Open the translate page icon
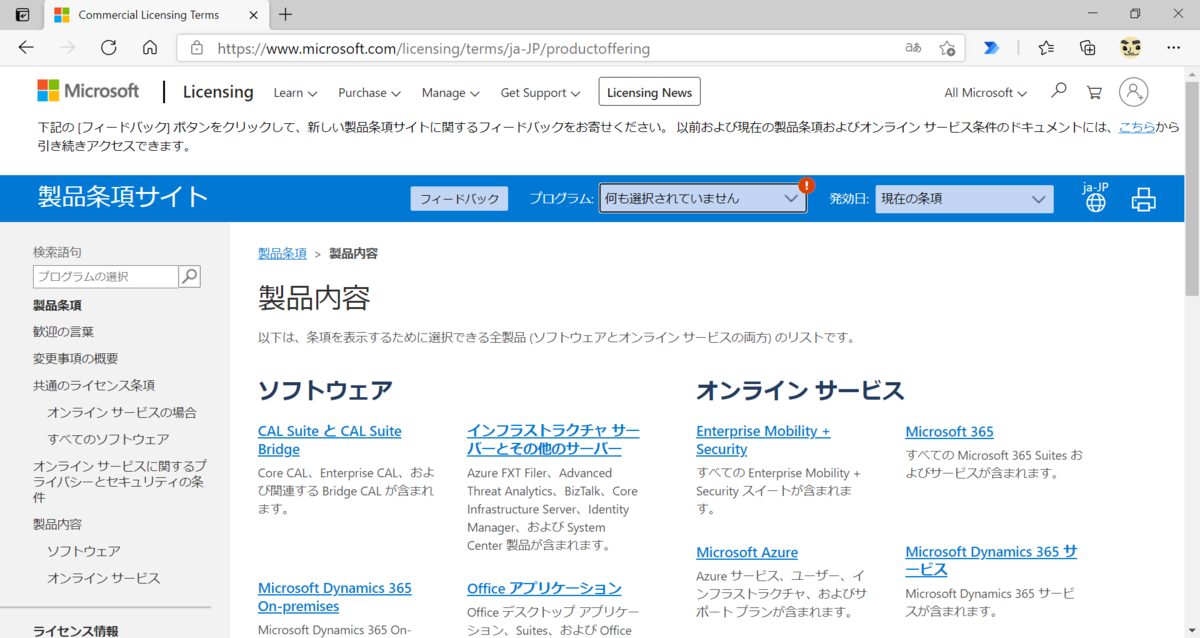Viewport: 1200px width, 638px height. [913, 48]
